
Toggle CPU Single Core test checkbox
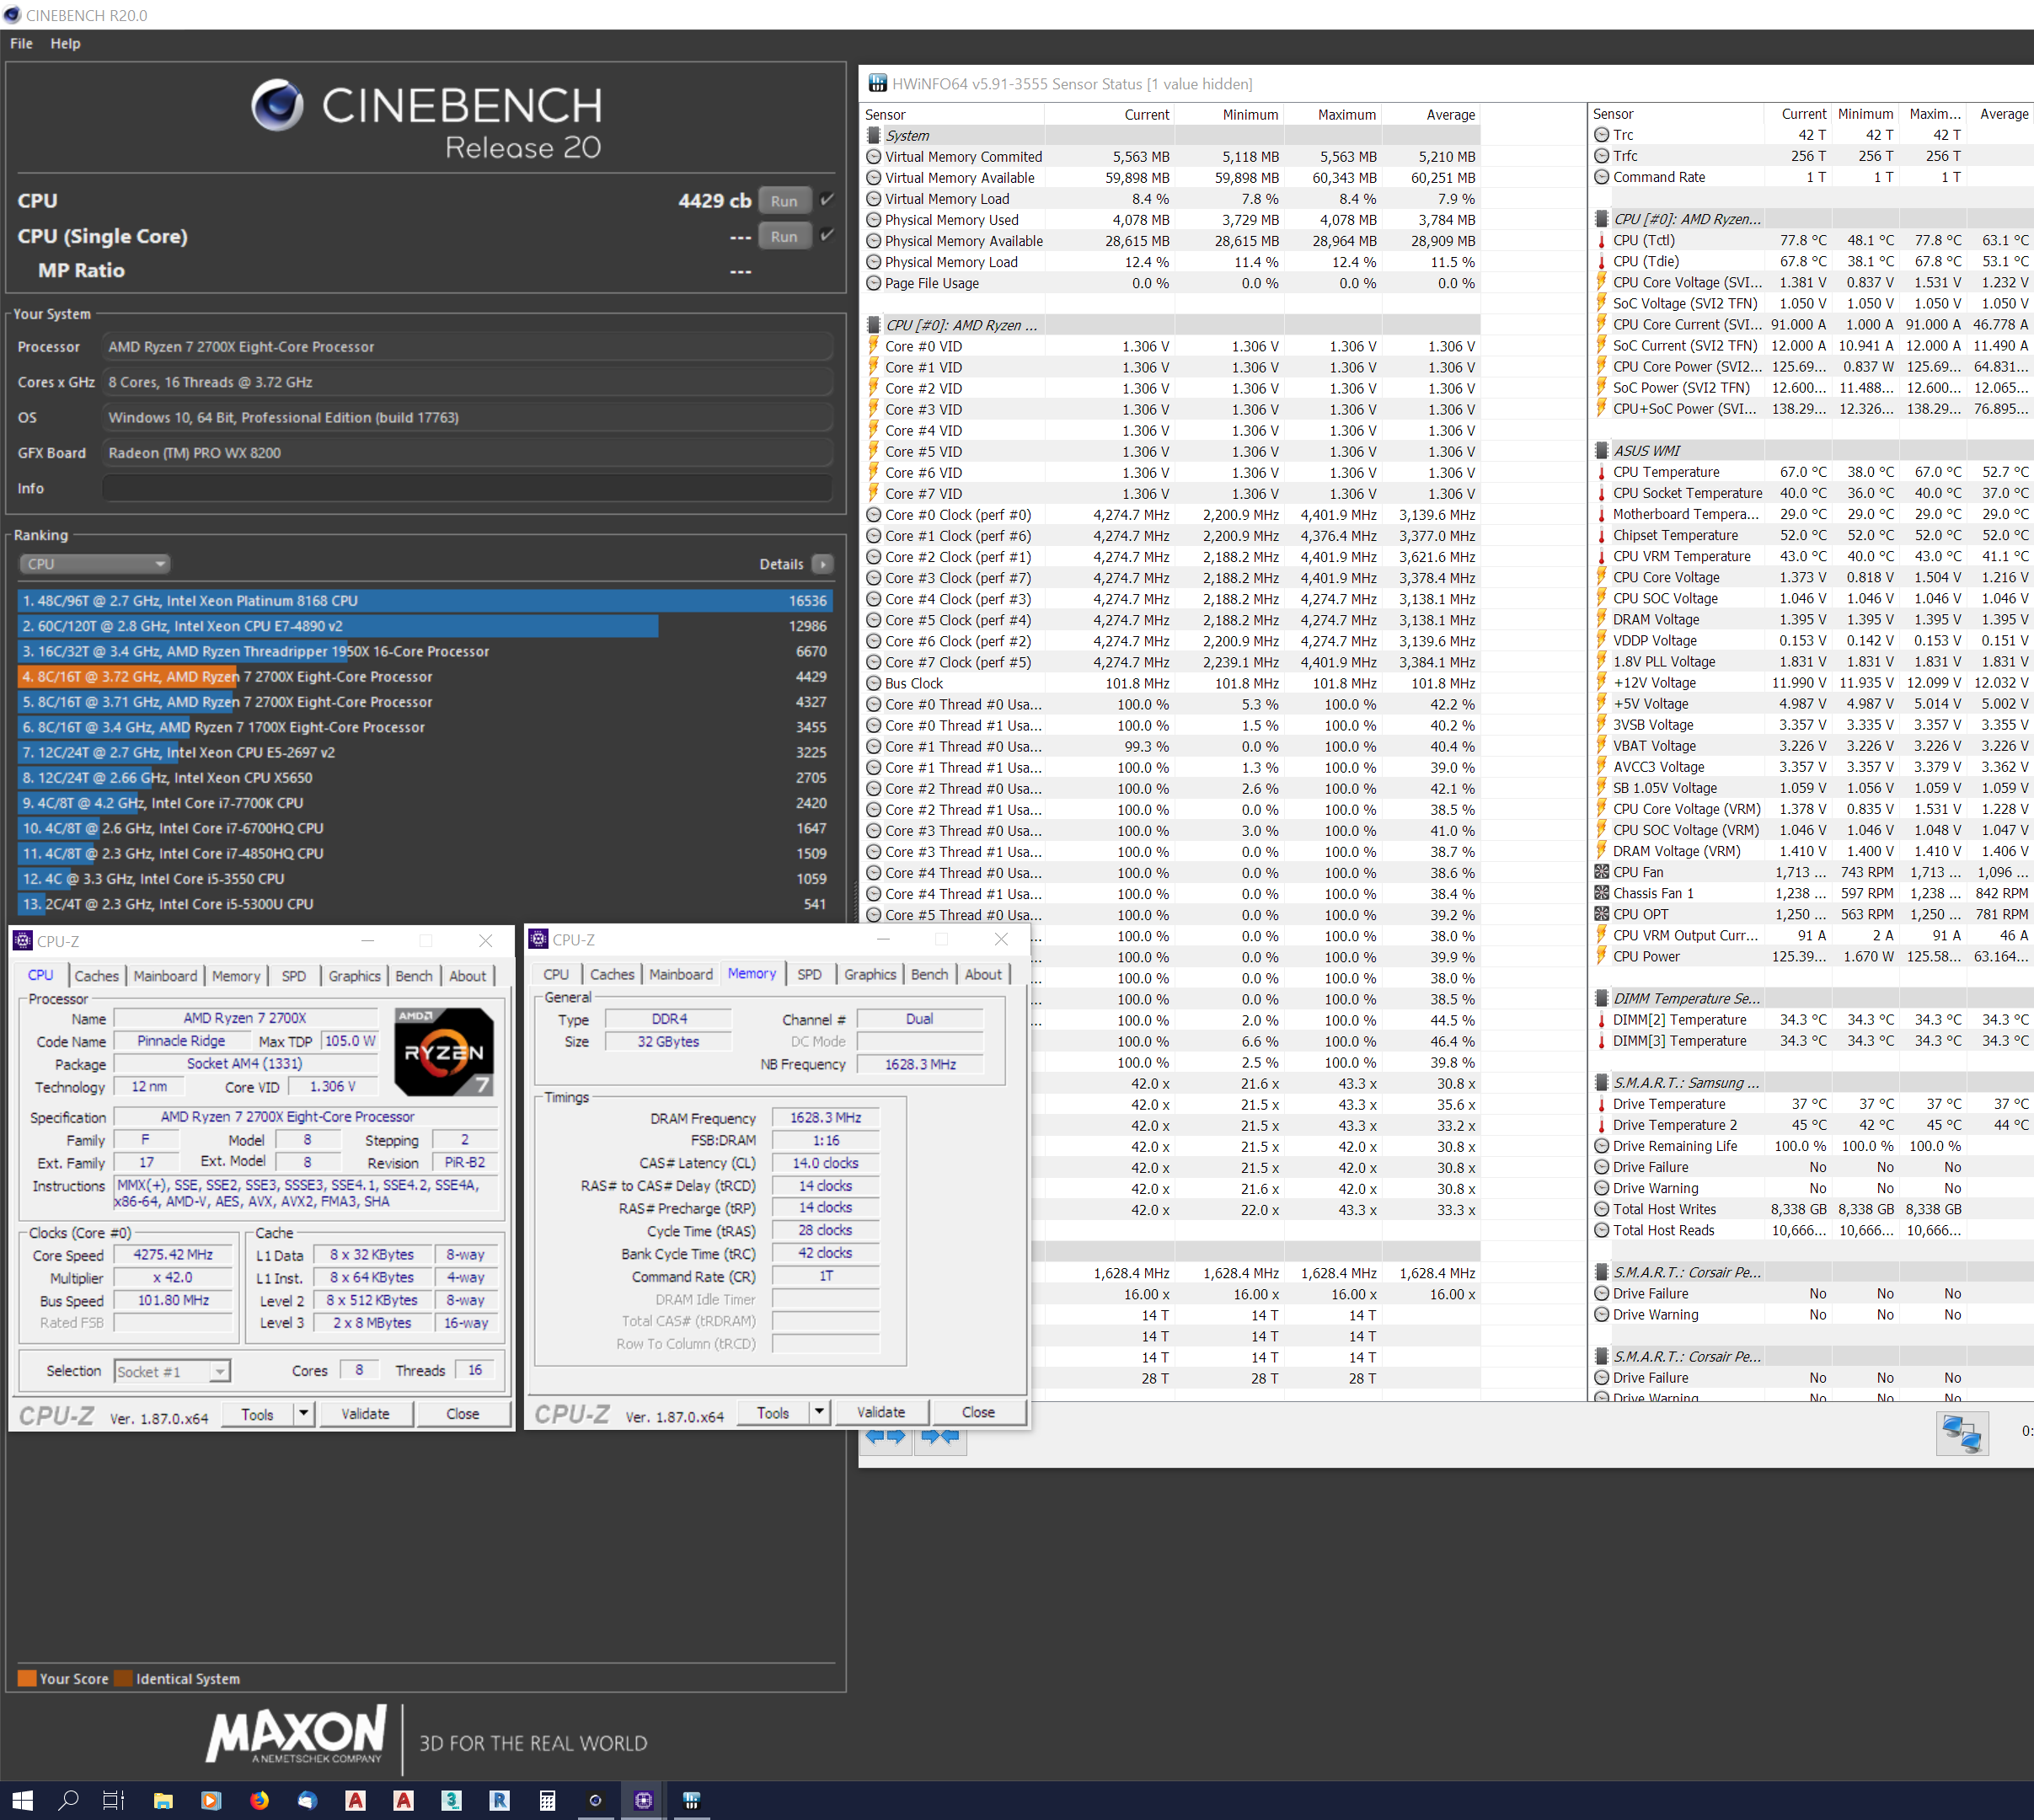tap(828, 236)
